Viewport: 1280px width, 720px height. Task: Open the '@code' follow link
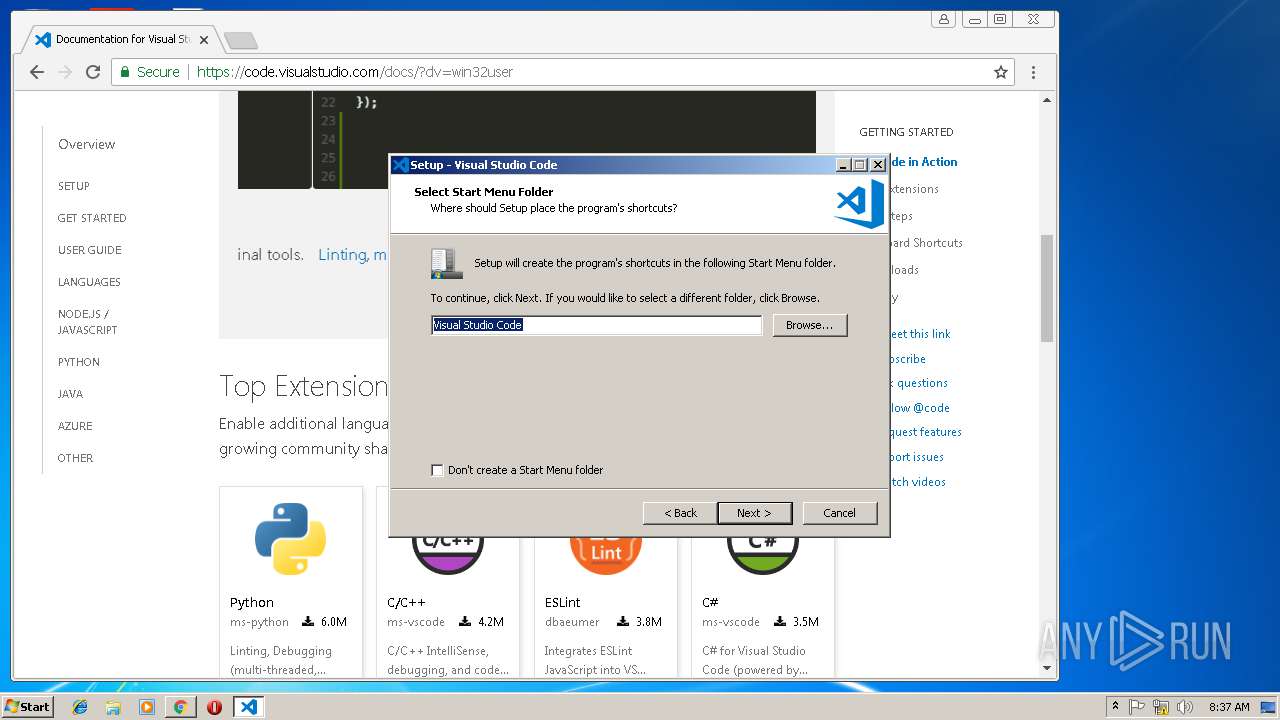(x=920, y=408)
